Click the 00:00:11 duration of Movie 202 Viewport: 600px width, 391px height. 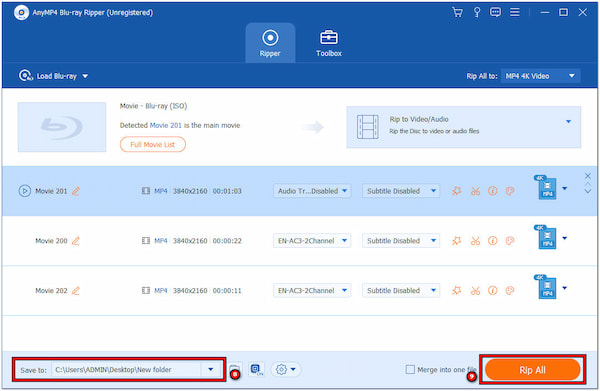point(227,290)
